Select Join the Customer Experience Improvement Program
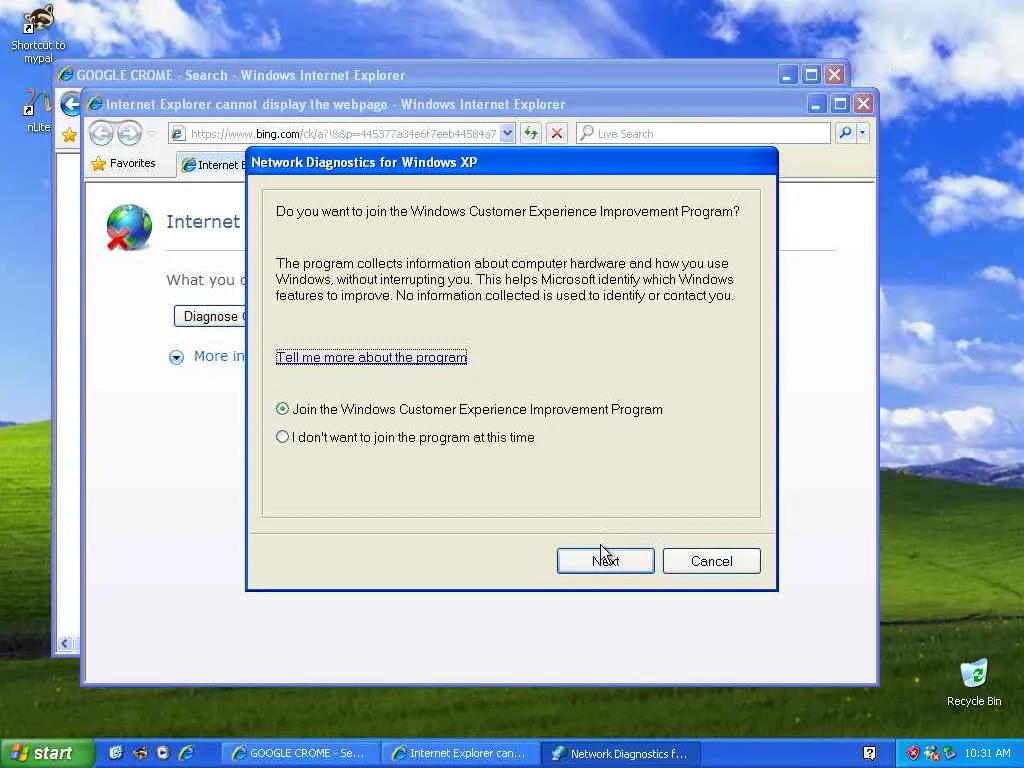This screenshot has height=768, width=1024. click(x=469, y=409)
